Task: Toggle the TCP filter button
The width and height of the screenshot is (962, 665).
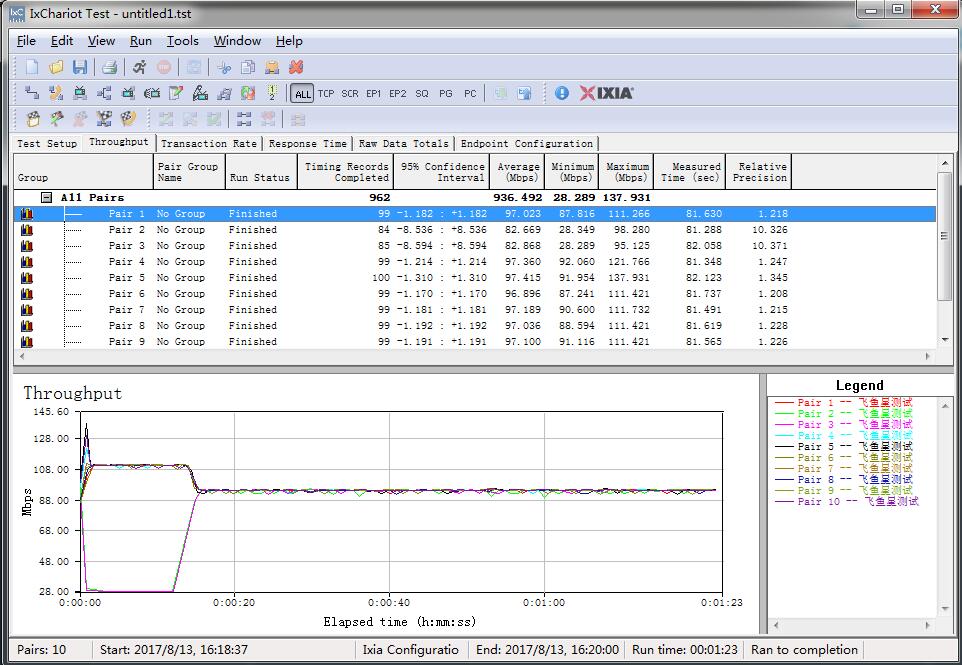Action: click(326, 94)
